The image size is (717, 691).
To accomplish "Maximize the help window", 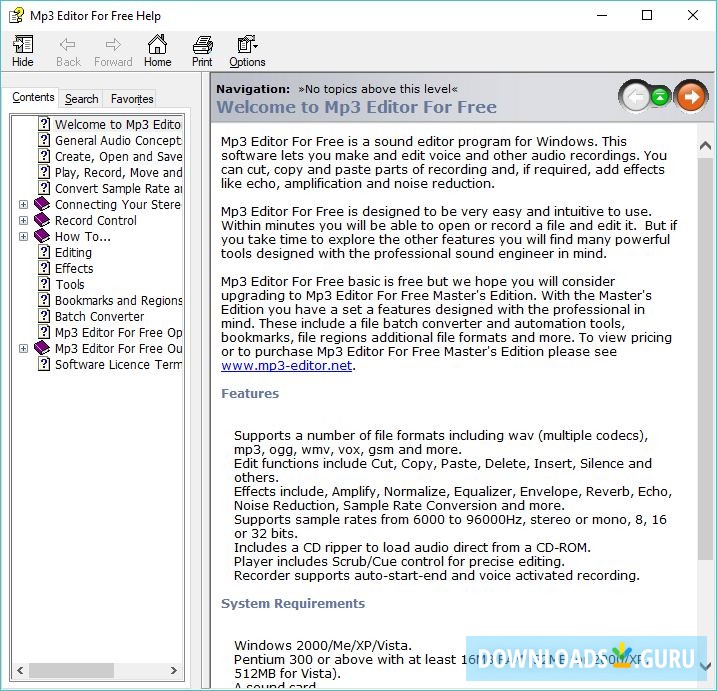I will [647, 16].
